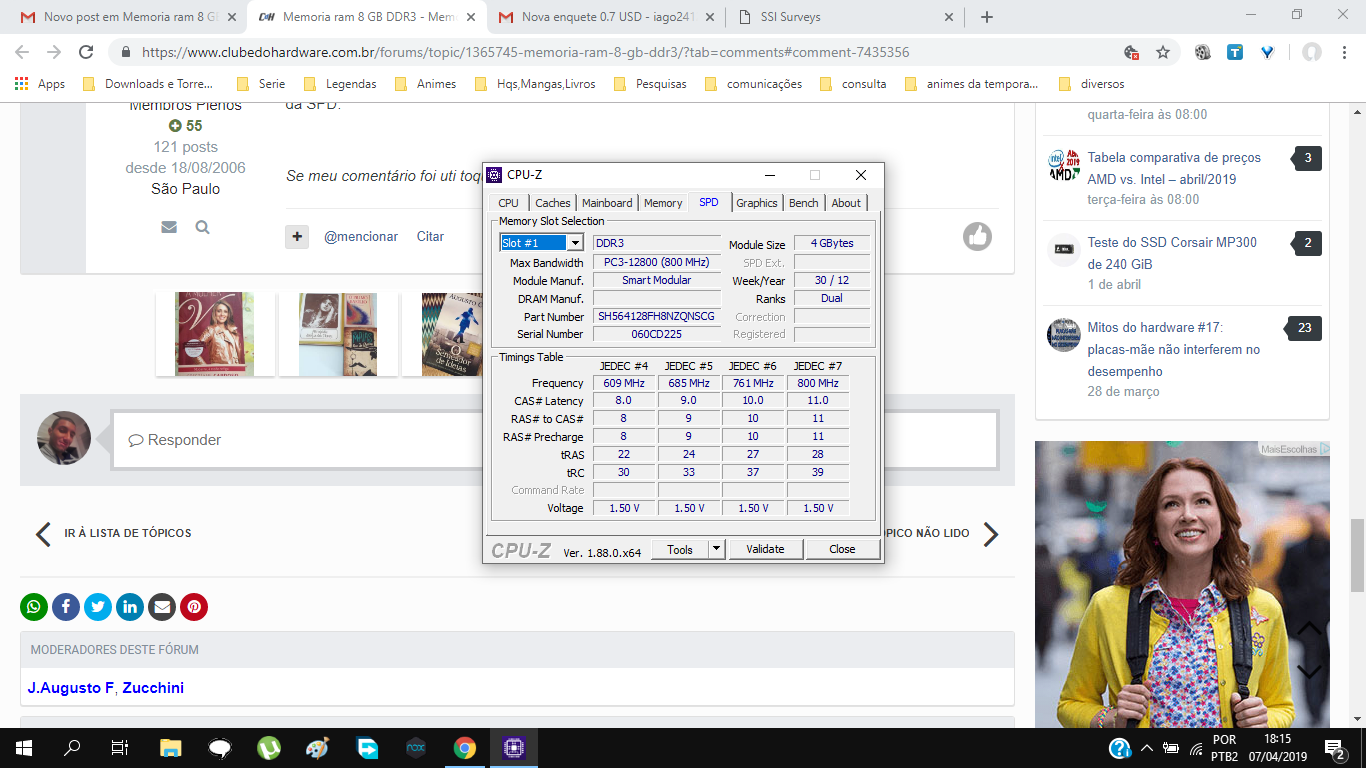Share via the Pinterest icon
Image resolution: width=1366 pixels, height=768 pixels.
(194, 606)
